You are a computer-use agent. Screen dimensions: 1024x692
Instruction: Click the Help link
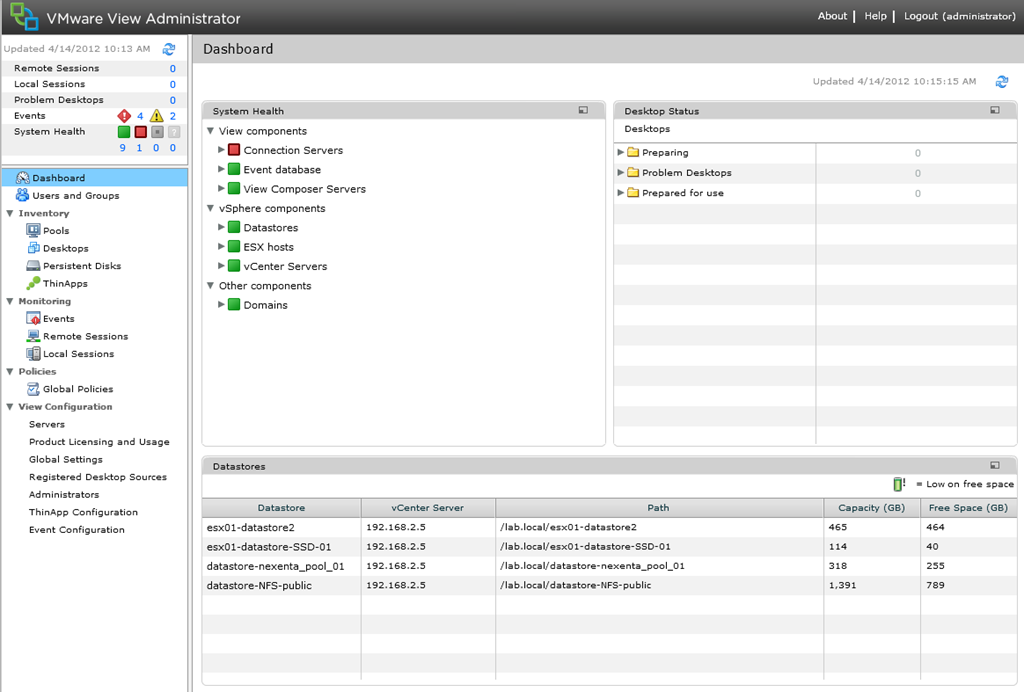pos(876,16)
